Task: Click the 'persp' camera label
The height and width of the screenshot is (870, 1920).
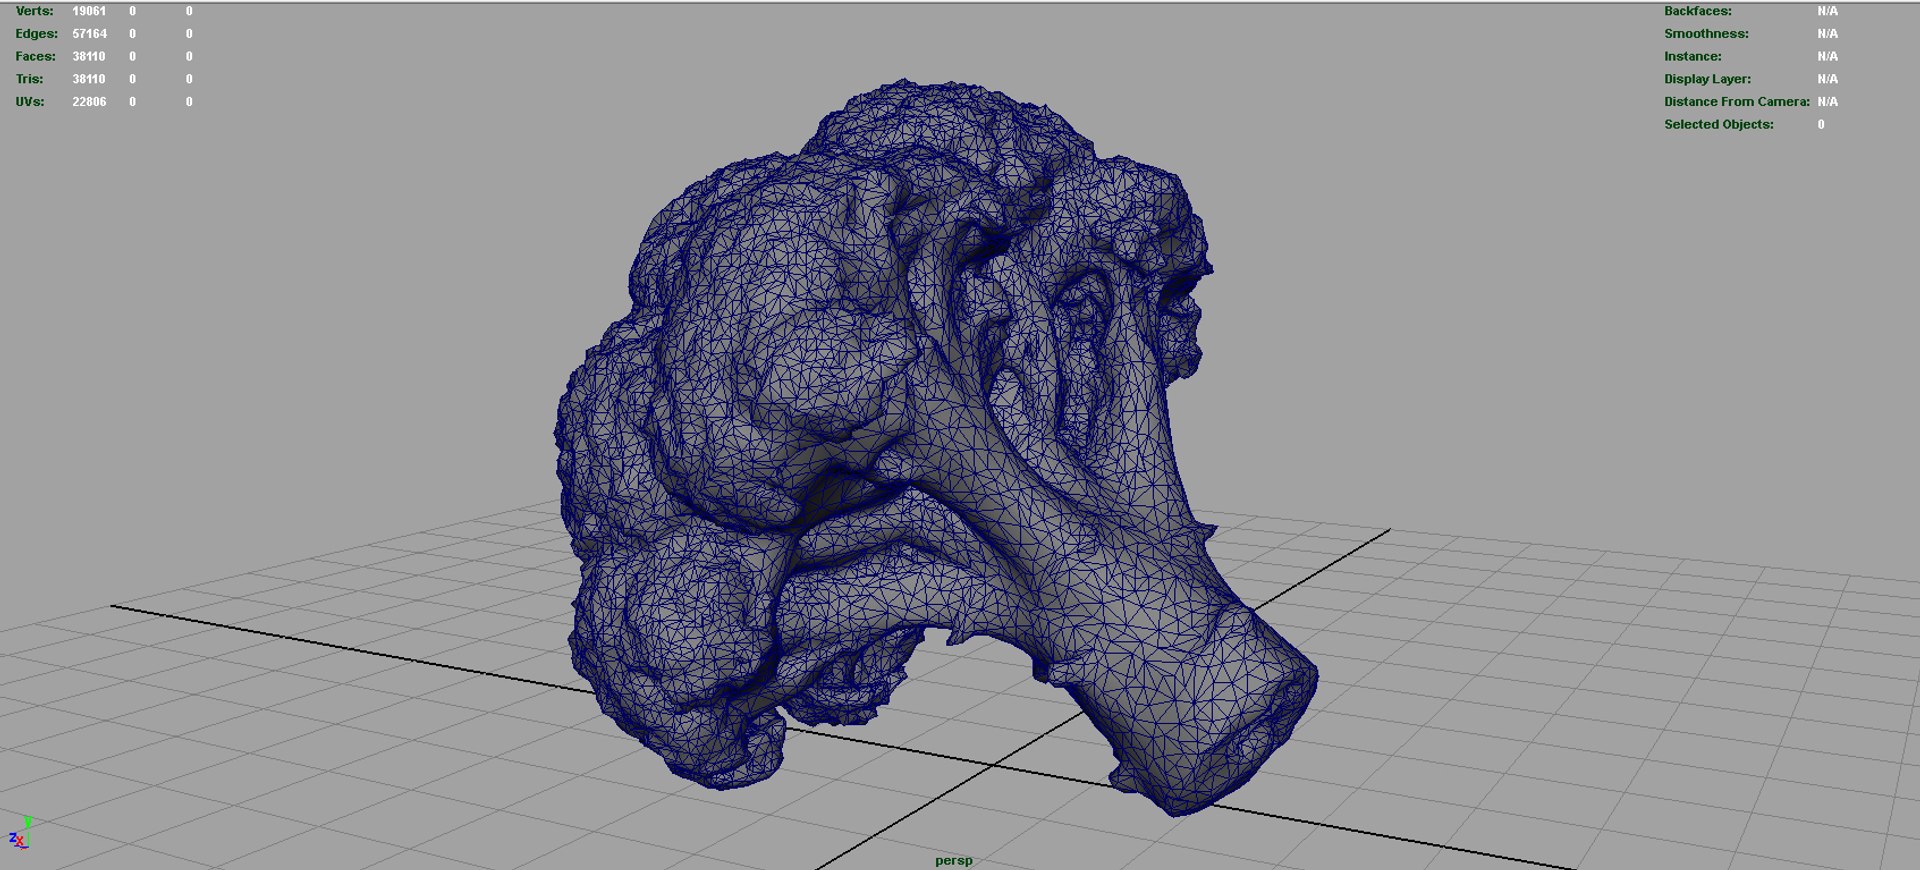Action: pos(953,860)
